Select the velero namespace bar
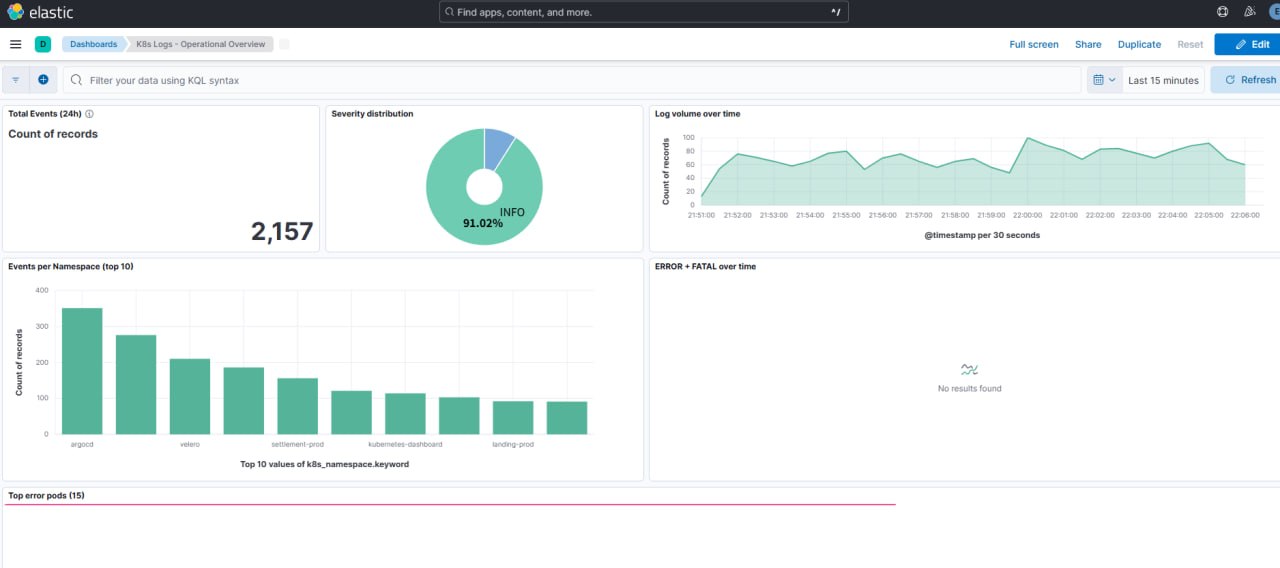Screen dimensions: 1280x568 pyautogui.click(x=190, y=396)
